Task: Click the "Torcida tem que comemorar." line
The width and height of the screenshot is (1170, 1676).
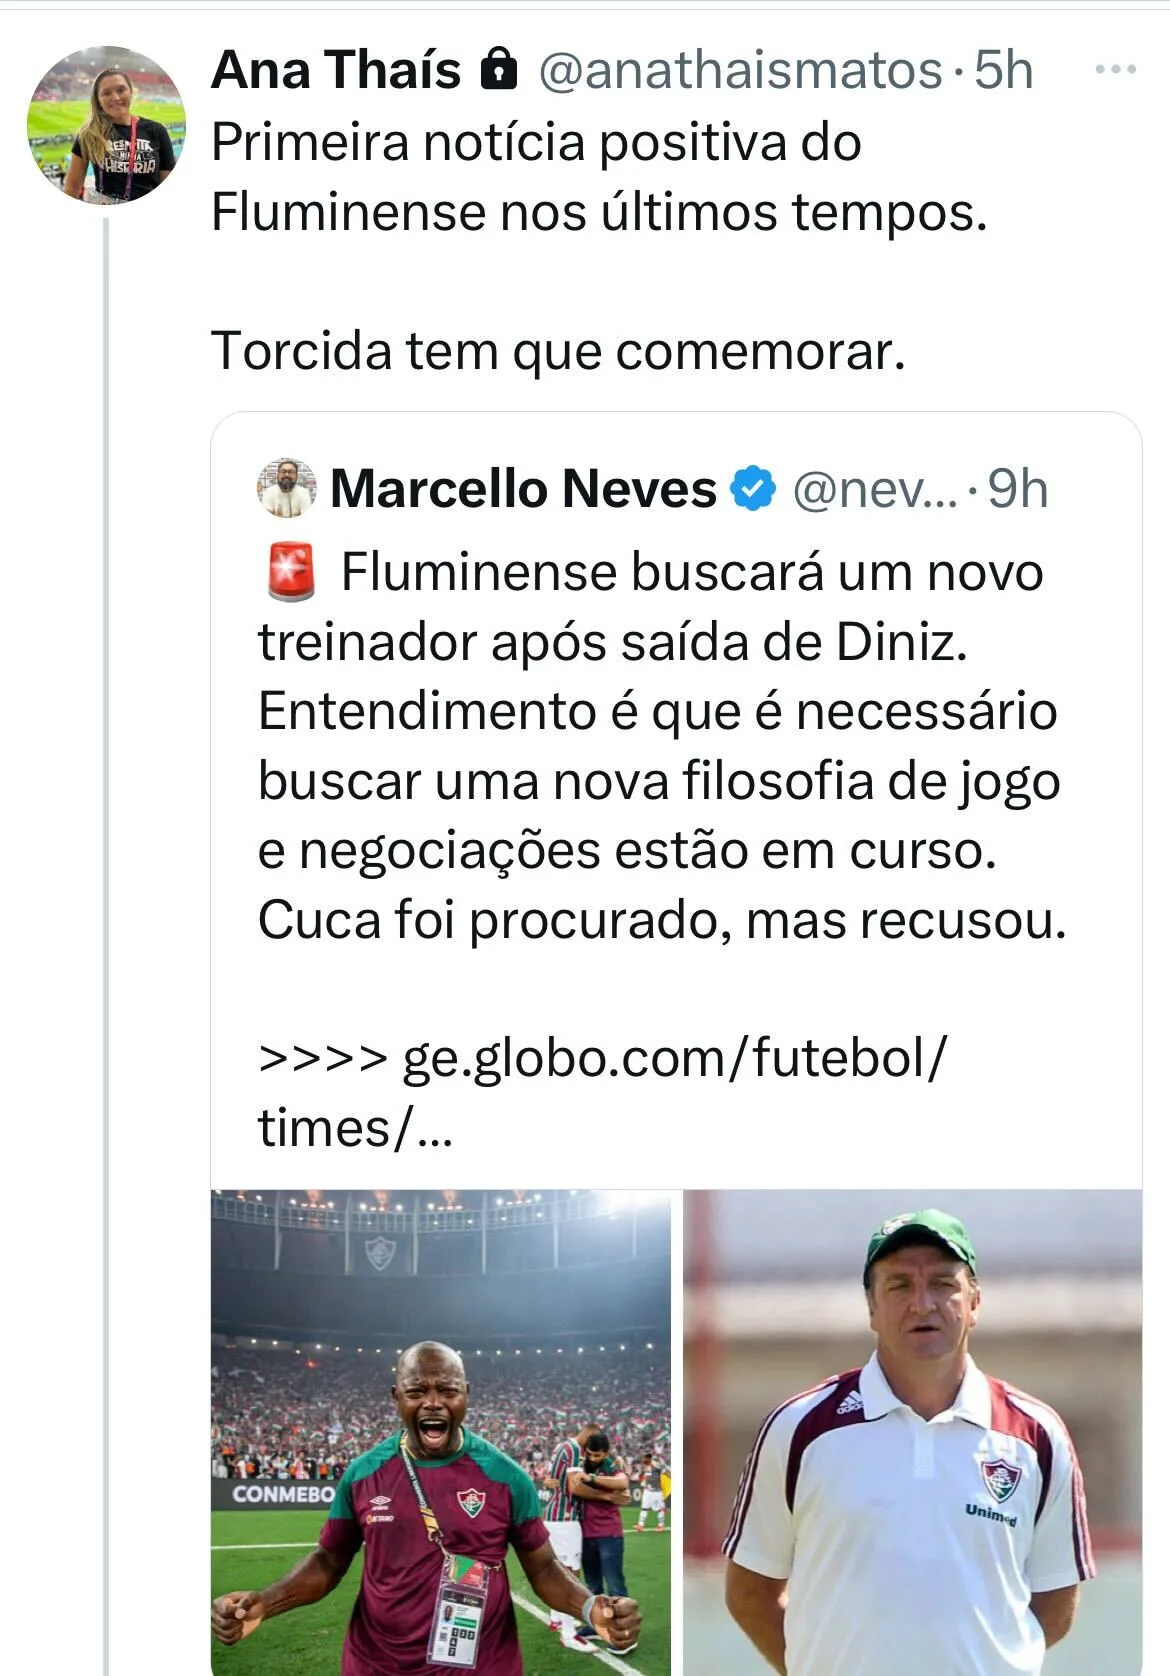Action: [x=558, y=351]
